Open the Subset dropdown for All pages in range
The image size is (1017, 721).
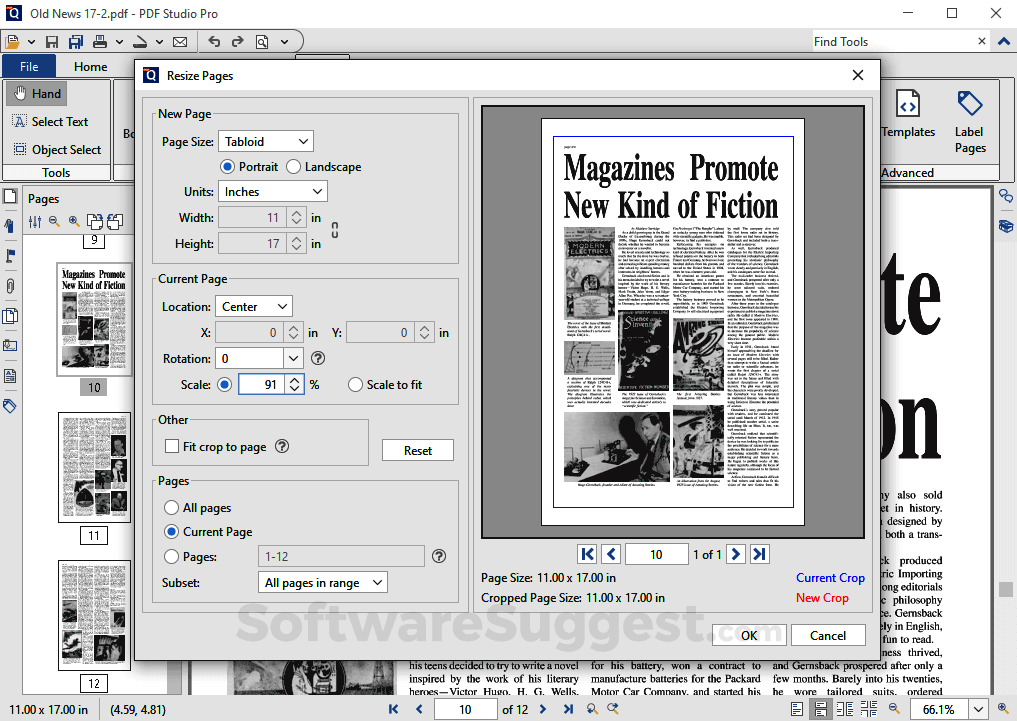click(x=322, y=582)
